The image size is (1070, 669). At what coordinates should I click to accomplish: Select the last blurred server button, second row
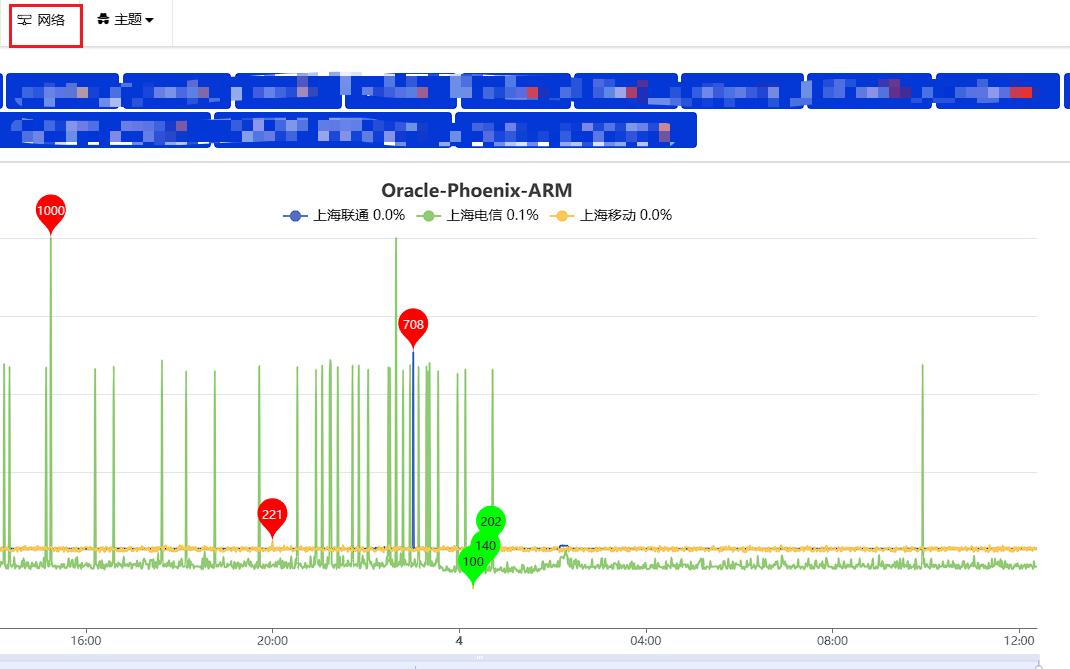click(x=575, y=130)
